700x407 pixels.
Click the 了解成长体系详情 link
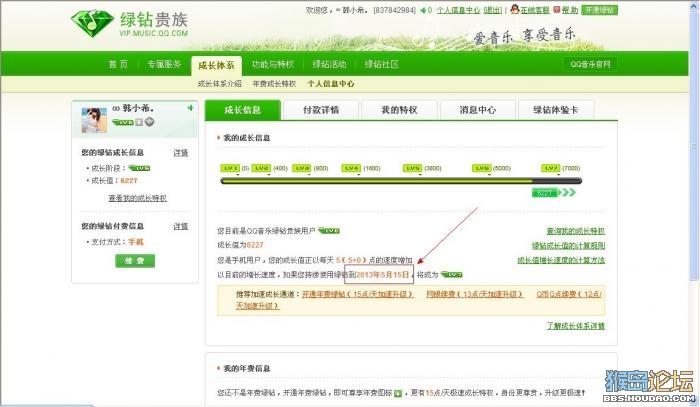576,326
